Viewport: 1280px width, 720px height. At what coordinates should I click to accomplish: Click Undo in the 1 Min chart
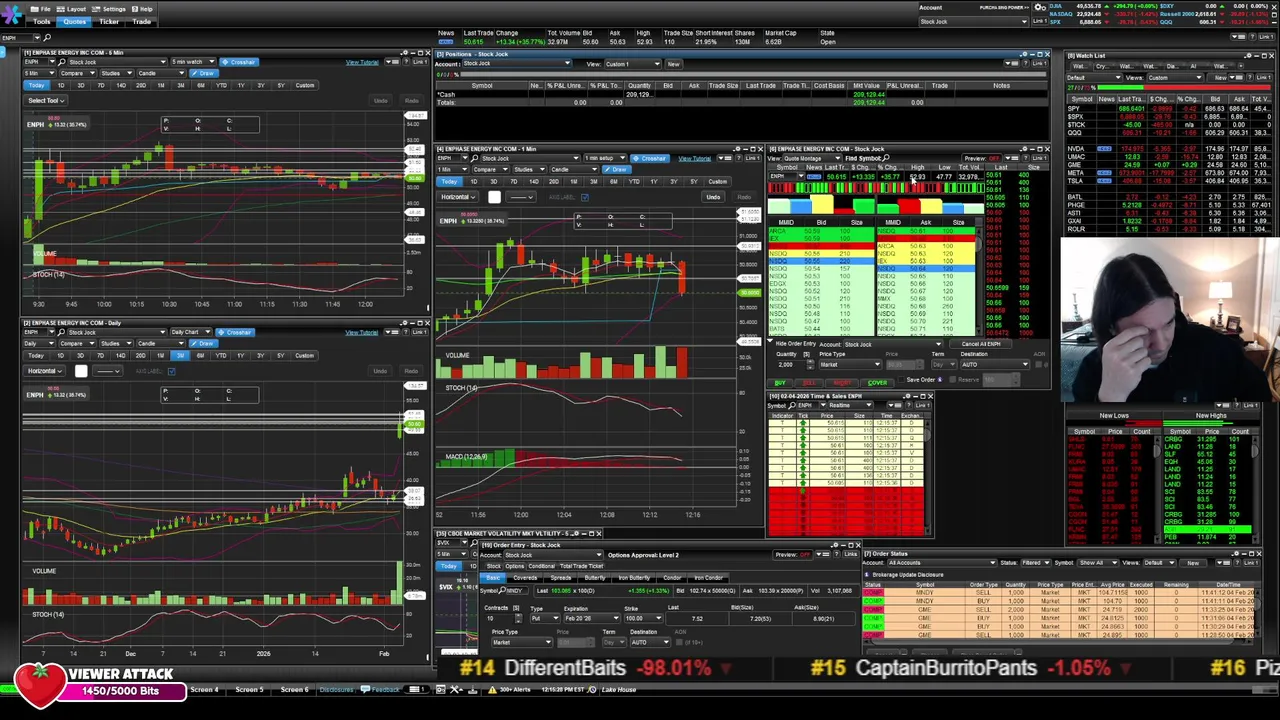(713, 197)
